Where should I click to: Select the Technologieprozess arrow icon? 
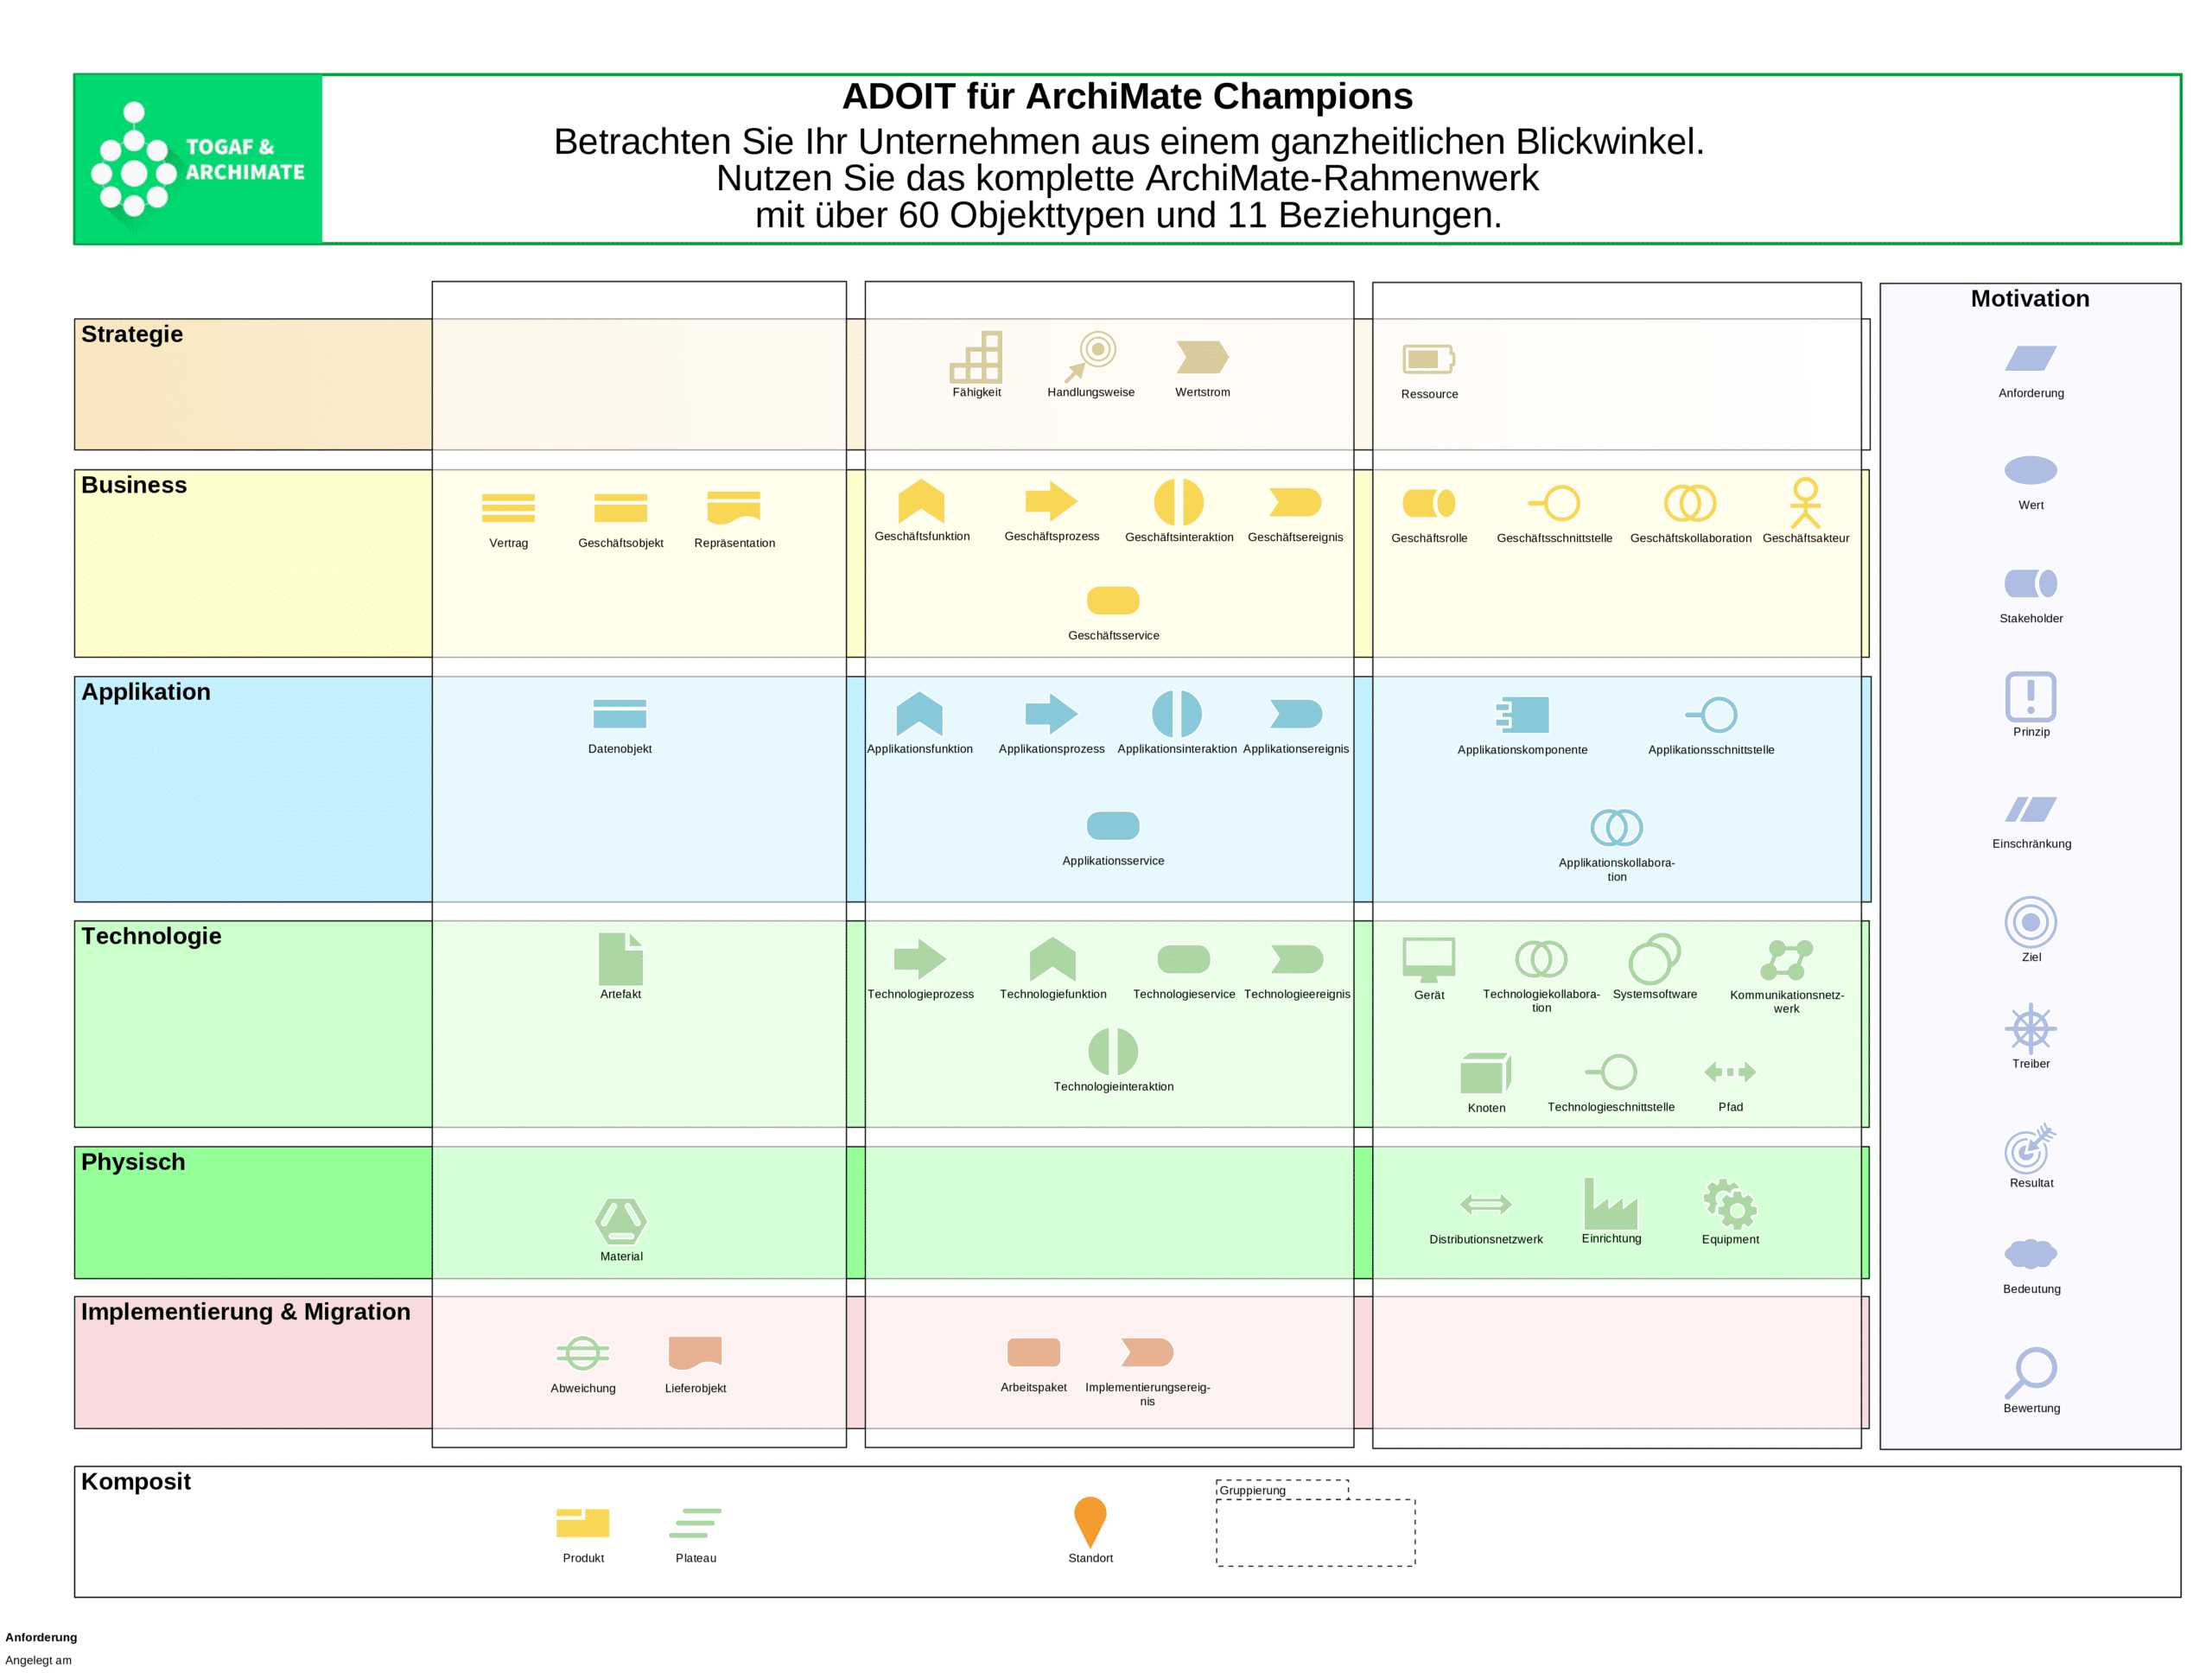920,959
